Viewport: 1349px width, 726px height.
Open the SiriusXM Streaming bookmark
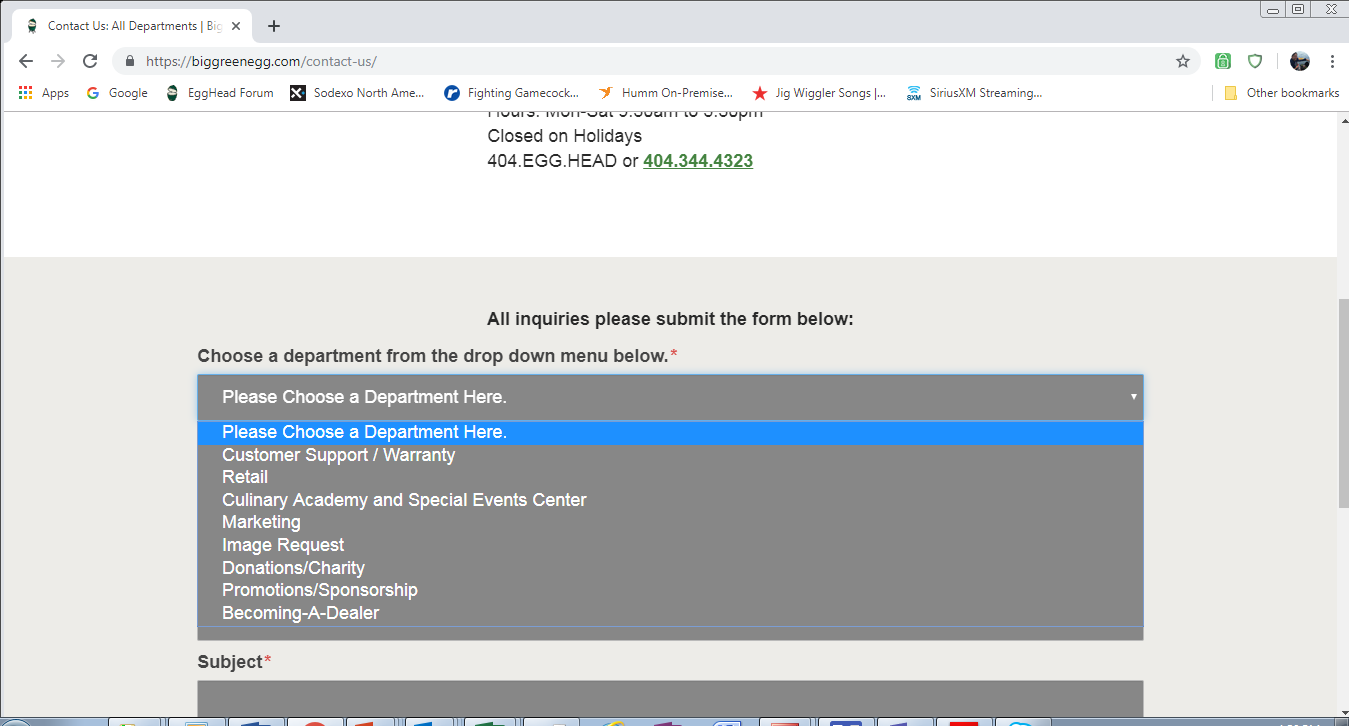[974, 93]
